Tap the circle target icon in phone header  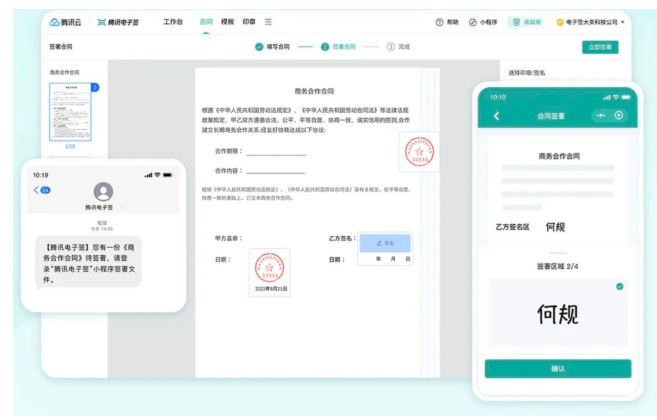(x=619, y=115)
